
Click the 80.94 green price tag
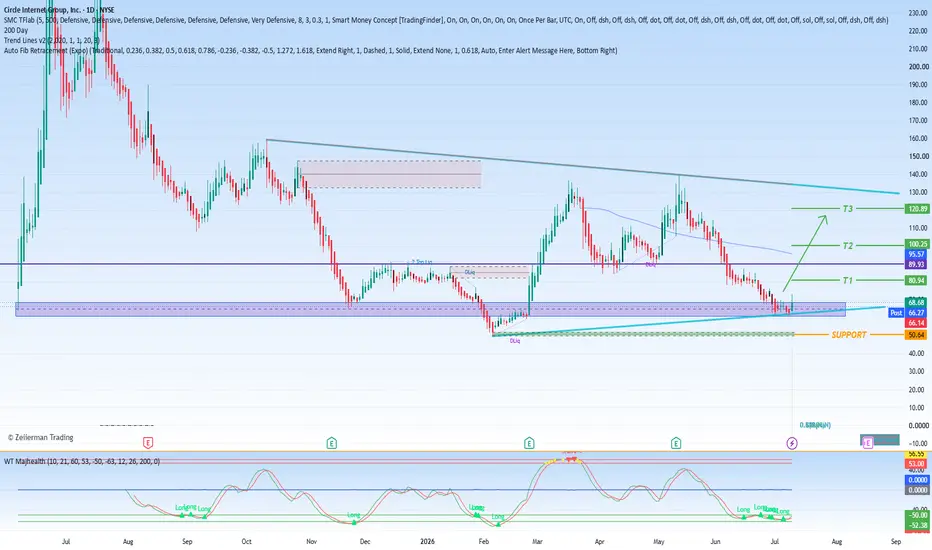click(917, 280)
